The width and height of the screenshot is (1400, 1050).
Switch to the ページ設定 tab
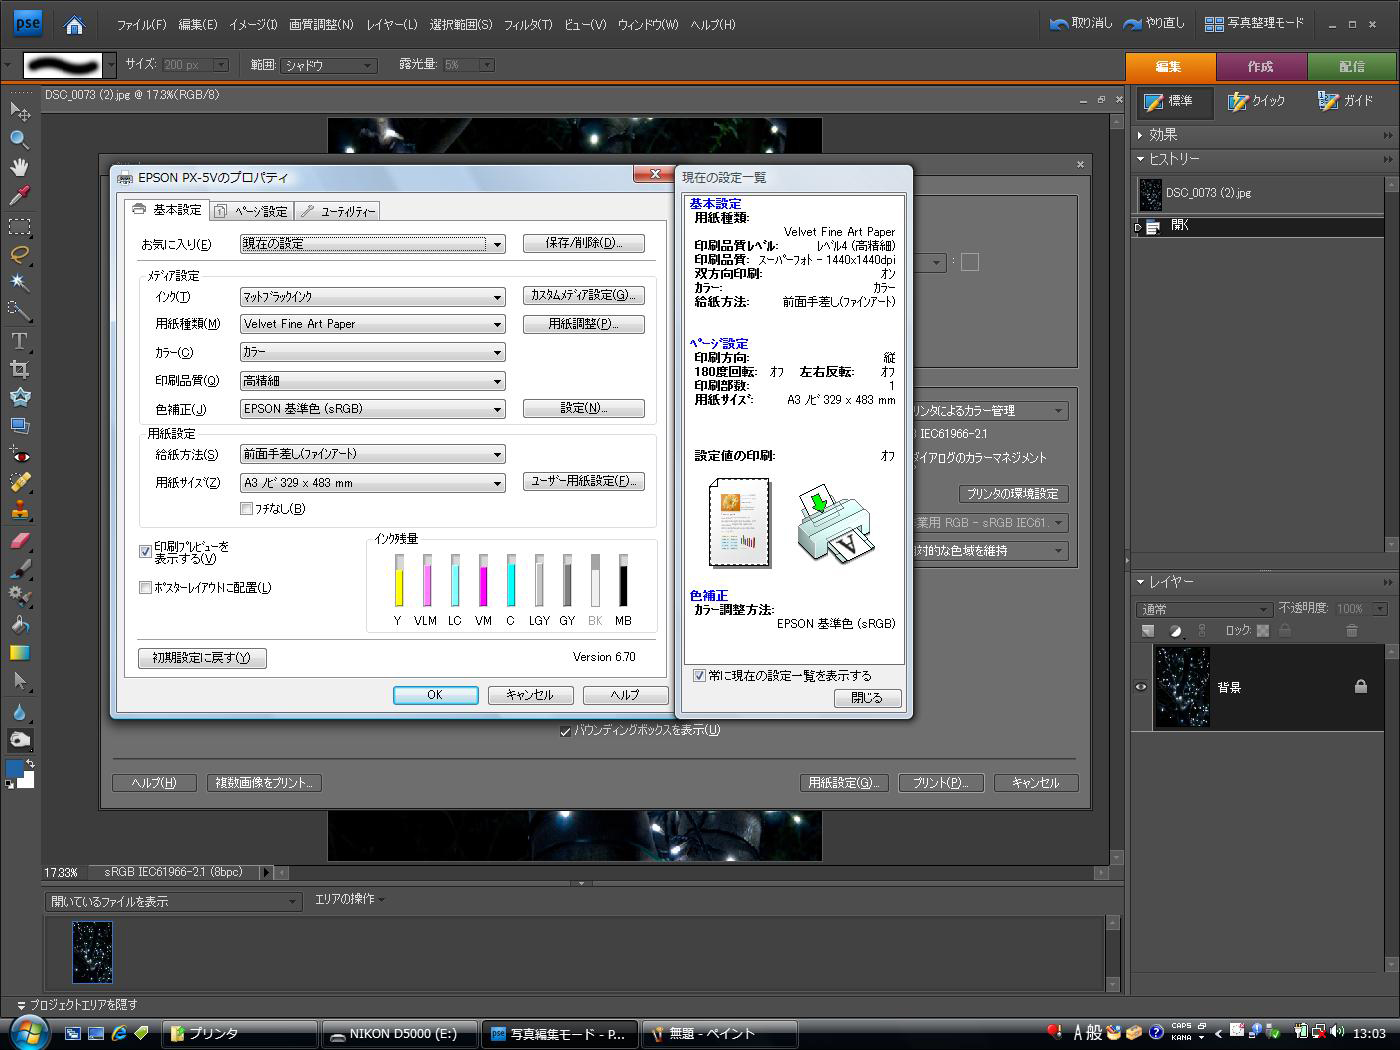pyautogui.click(x=253, y=211)
